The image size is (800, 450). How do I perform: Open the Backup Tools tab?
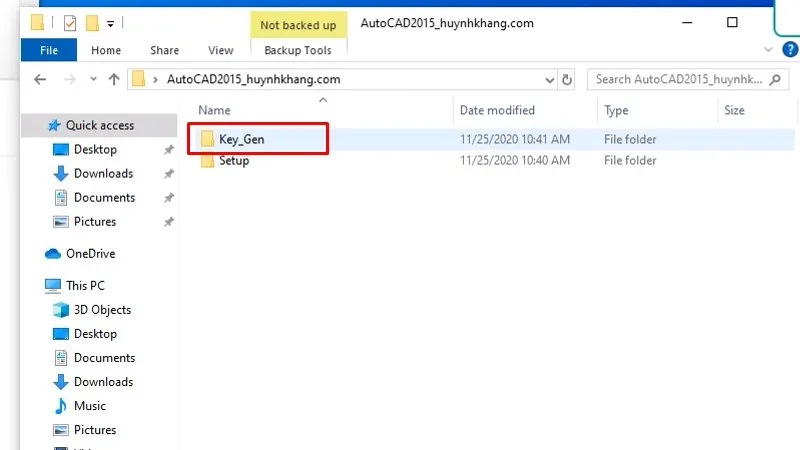click(297, 50)
